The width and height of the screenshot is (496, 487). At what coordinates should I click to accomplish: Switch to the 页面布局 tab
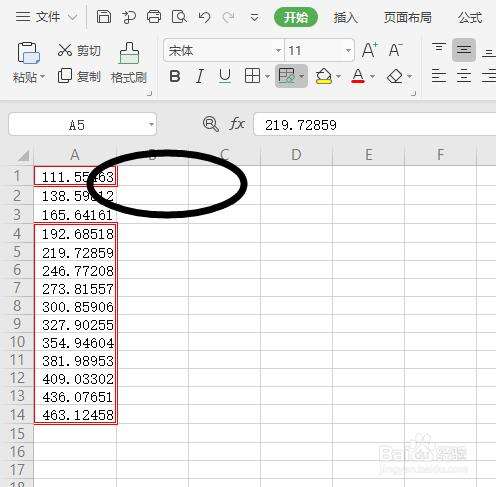coord(408,17)
